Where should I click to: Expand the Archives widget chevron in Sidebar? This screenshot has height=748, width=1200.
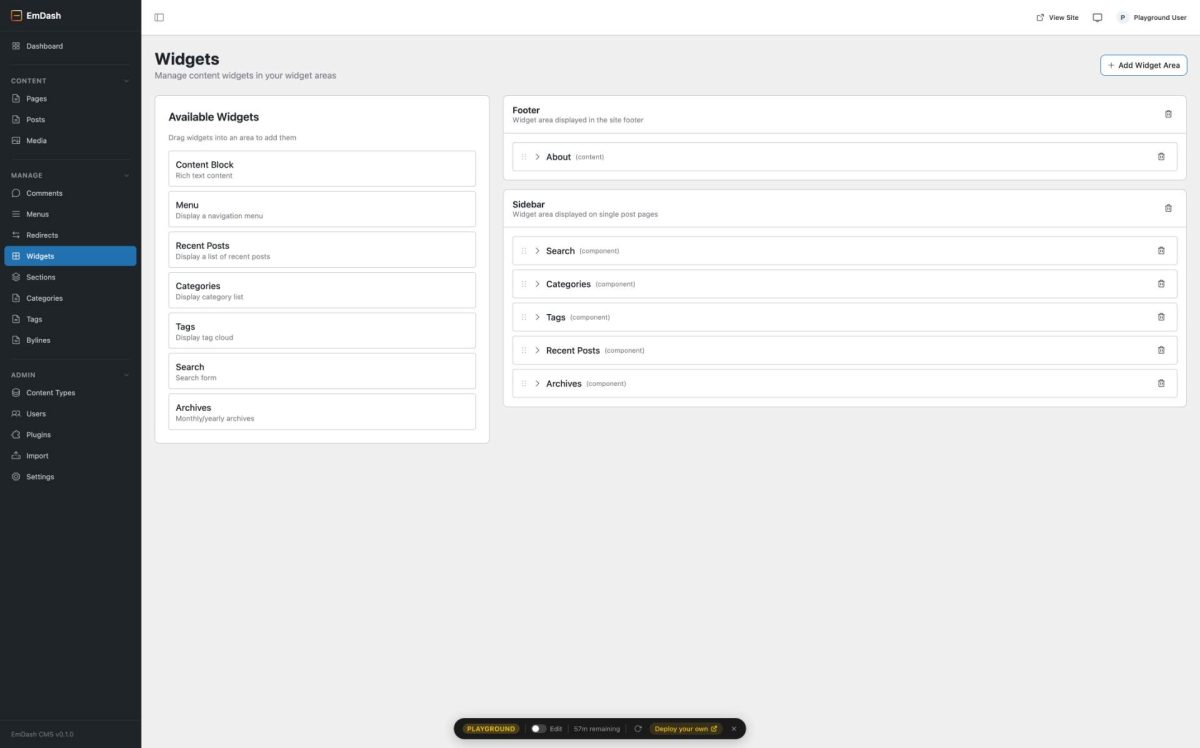point(537,383)
